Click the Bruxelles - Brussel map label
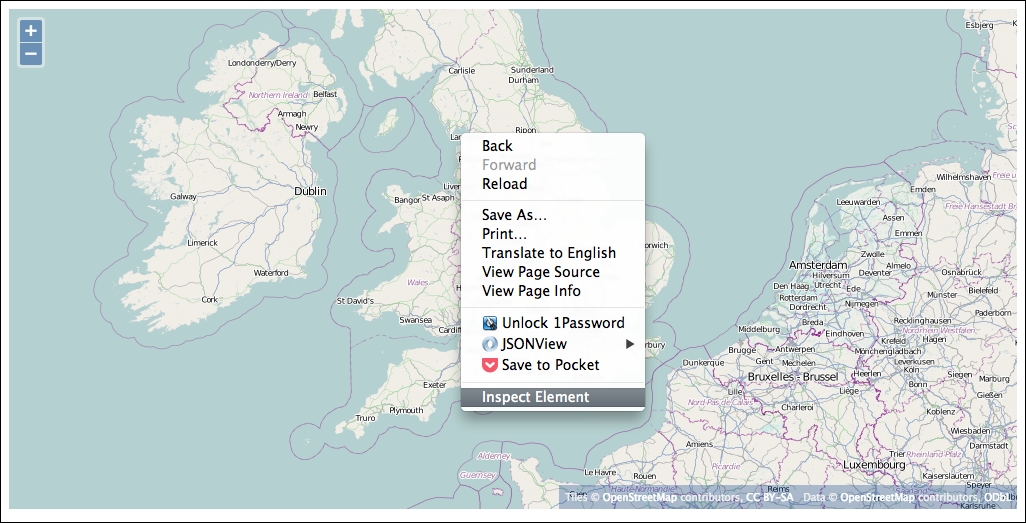The image size is (1026, 523). click(x=792, y=377)
